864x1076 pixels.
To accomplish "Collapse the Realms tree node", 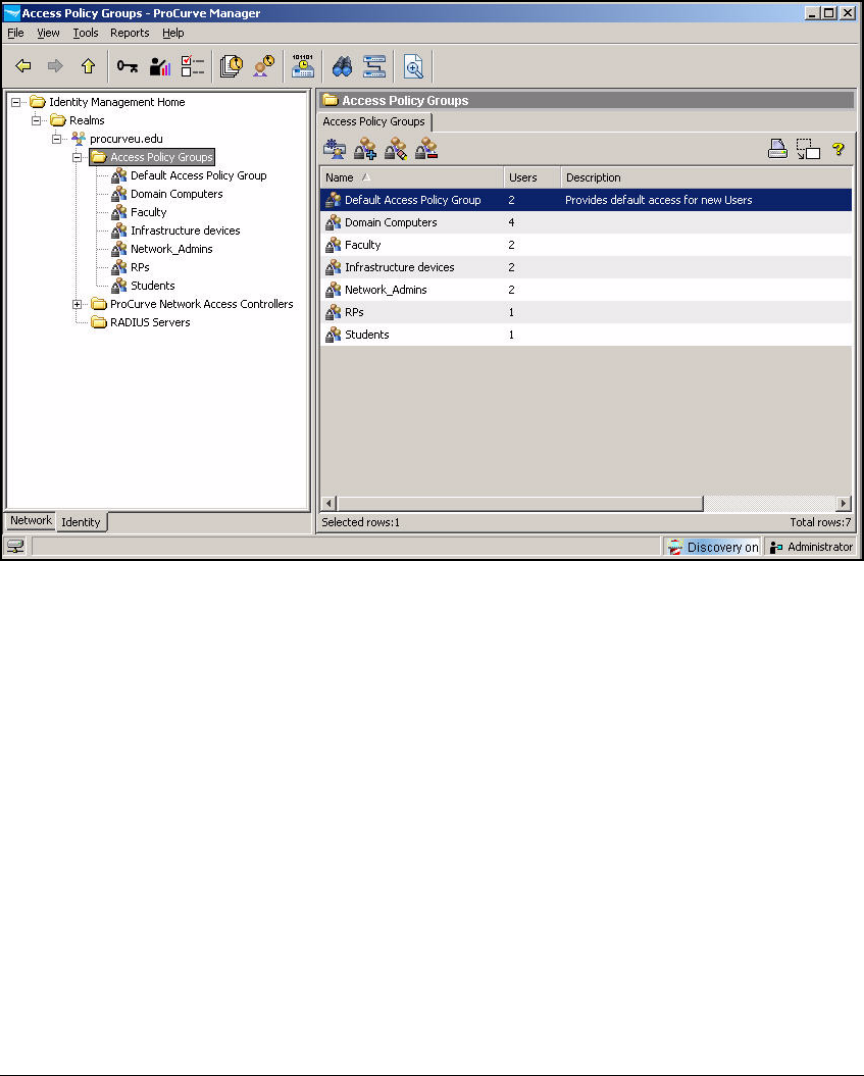I will 36,121.
